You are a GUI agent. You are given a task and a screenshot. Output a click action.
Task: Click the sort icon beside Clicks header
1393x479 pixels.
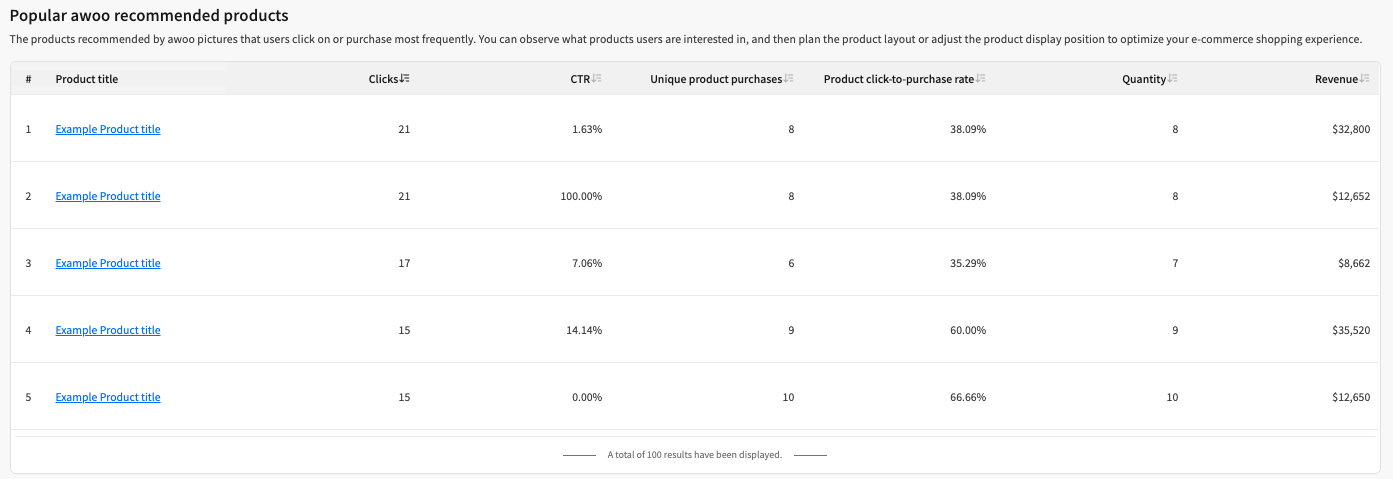[x=405, y=79]
